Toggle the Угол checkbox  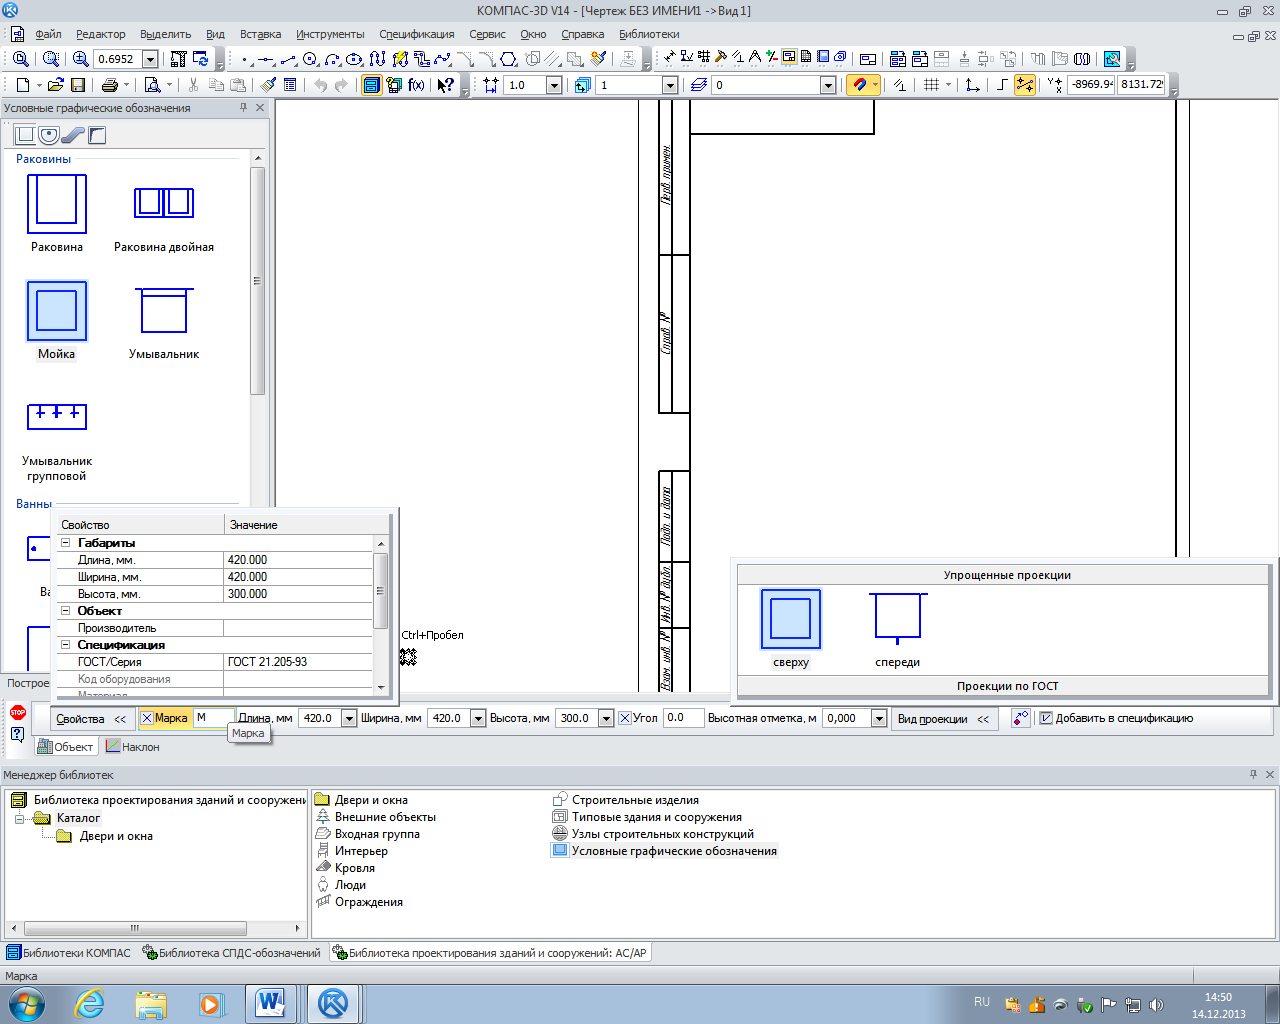(x=625, y=718)
